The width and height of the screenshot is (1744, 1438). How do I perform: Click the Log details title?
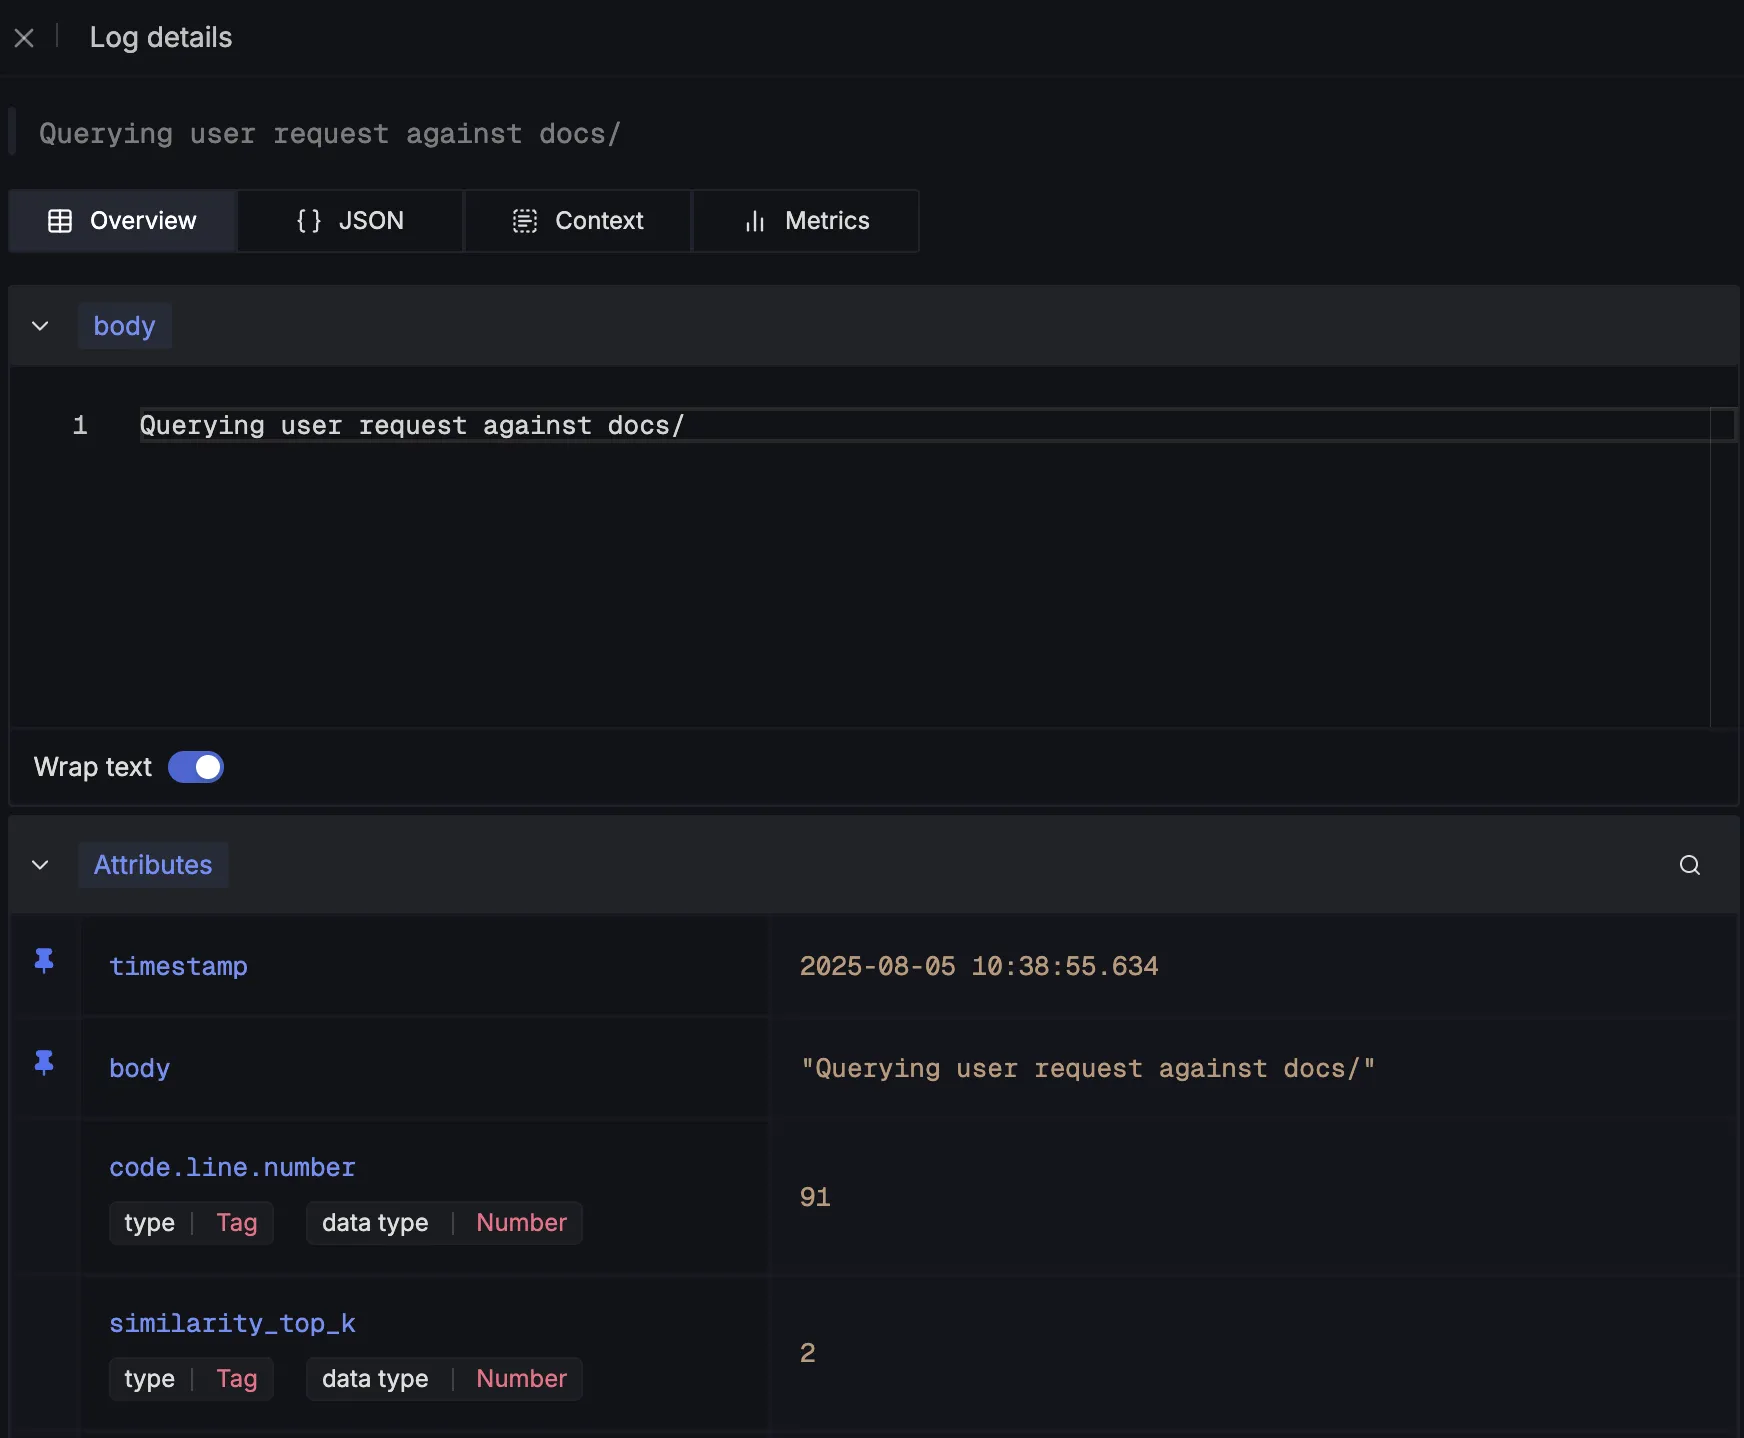coord(161,37)
